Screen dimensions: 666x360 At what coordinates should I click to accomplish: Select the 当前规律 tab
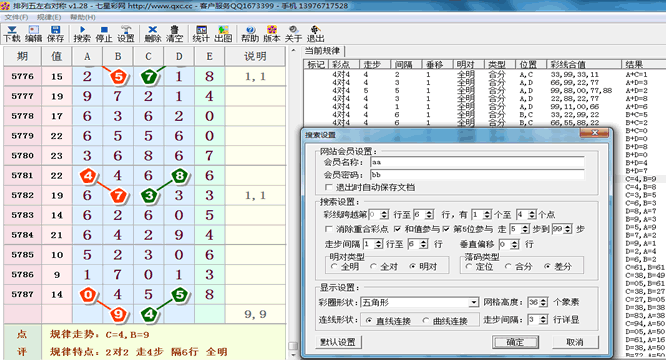pos(322,51)
